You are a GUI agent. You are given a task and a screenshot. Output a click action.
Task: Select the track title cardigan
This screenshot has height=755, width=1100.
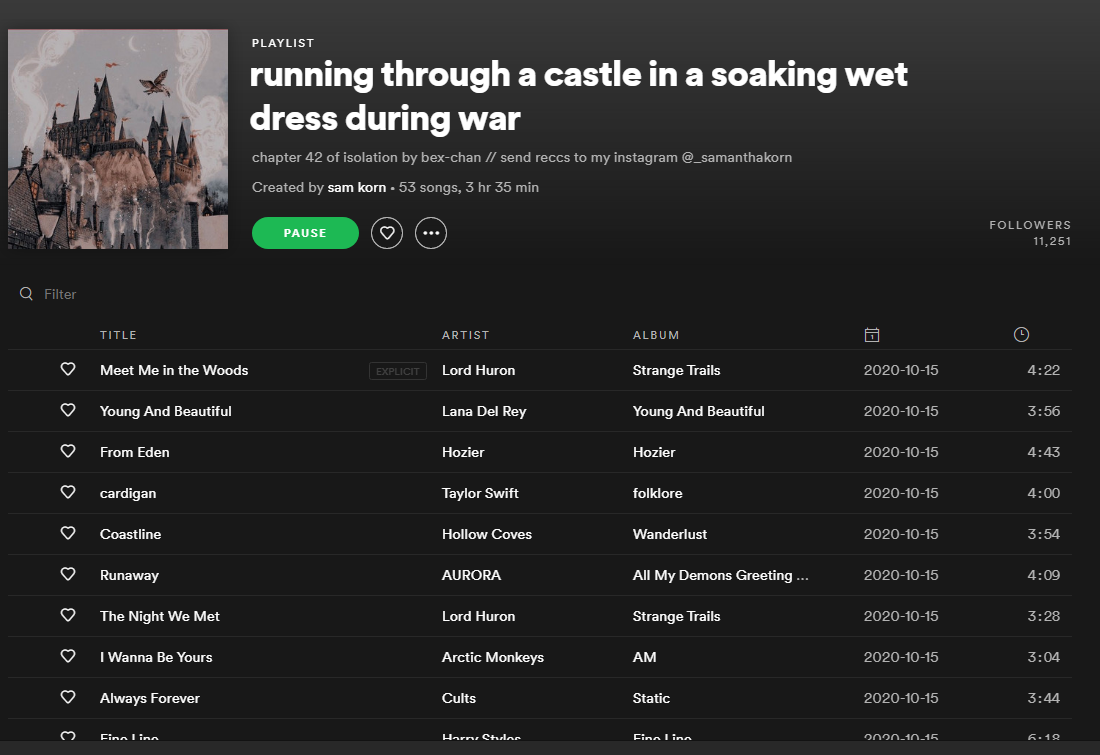pyautogui.click(x=128, y=493)
